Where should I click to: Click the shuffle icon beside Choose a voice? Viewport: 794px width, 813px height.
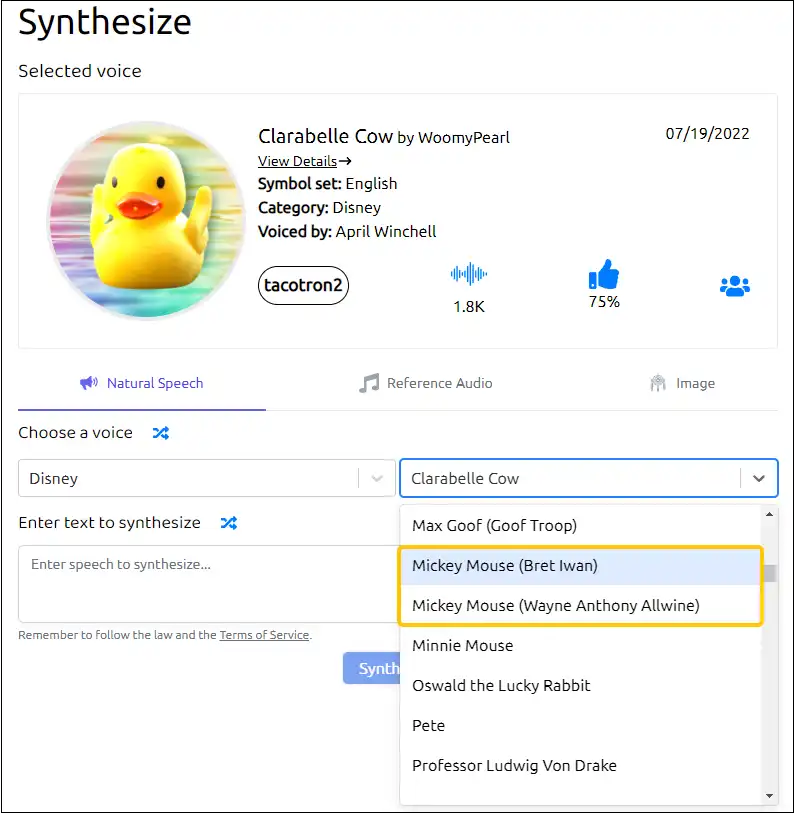point(161,433)
